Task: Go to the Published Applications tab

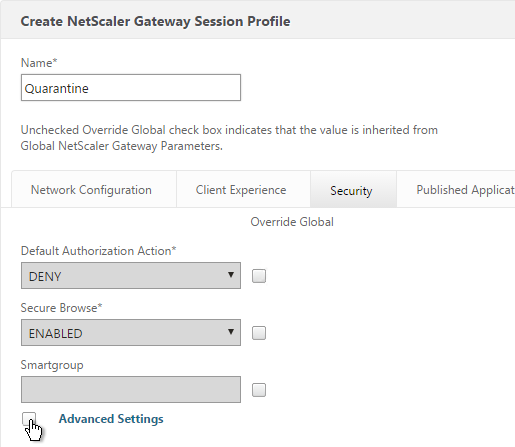Action: click(456, 189)
